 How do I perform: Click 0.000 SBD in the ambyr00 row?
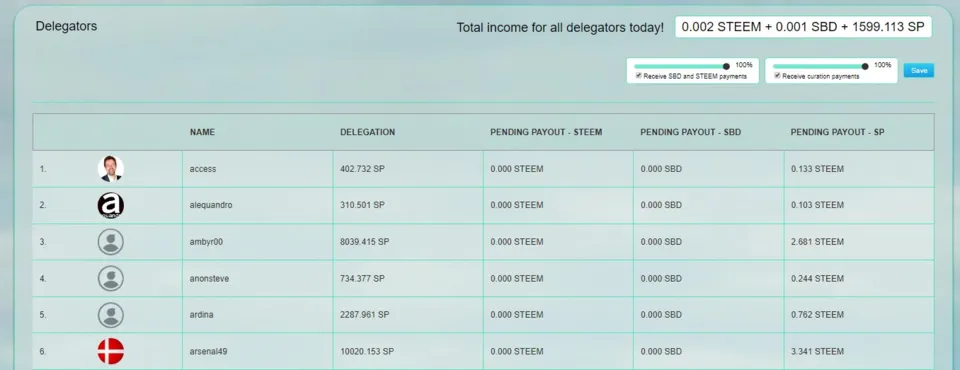click(661, 242)
